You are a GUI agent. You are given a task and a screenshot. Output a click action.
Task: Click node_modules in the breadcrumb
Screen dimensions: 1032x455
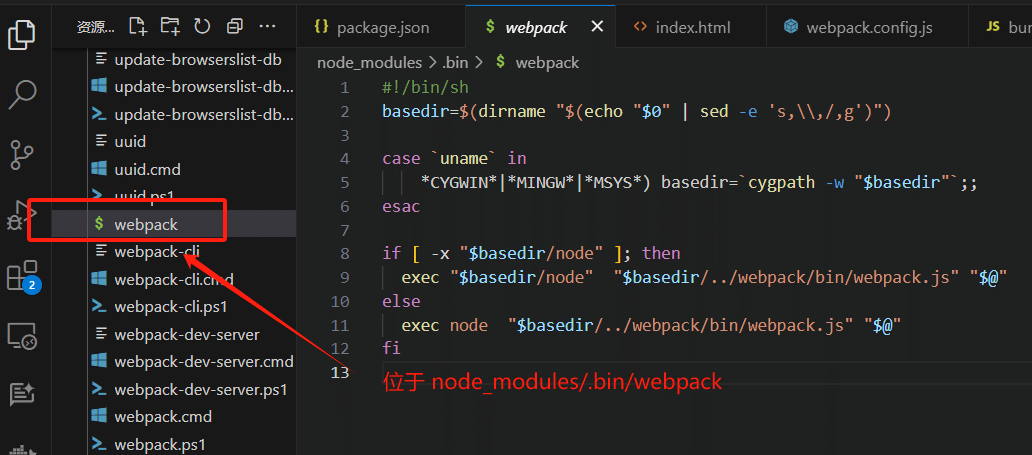point(369,63)
